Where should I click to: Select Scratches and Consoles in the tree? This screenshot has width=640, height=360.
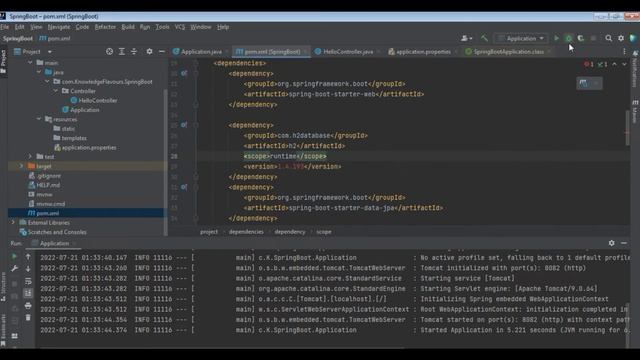57,232
